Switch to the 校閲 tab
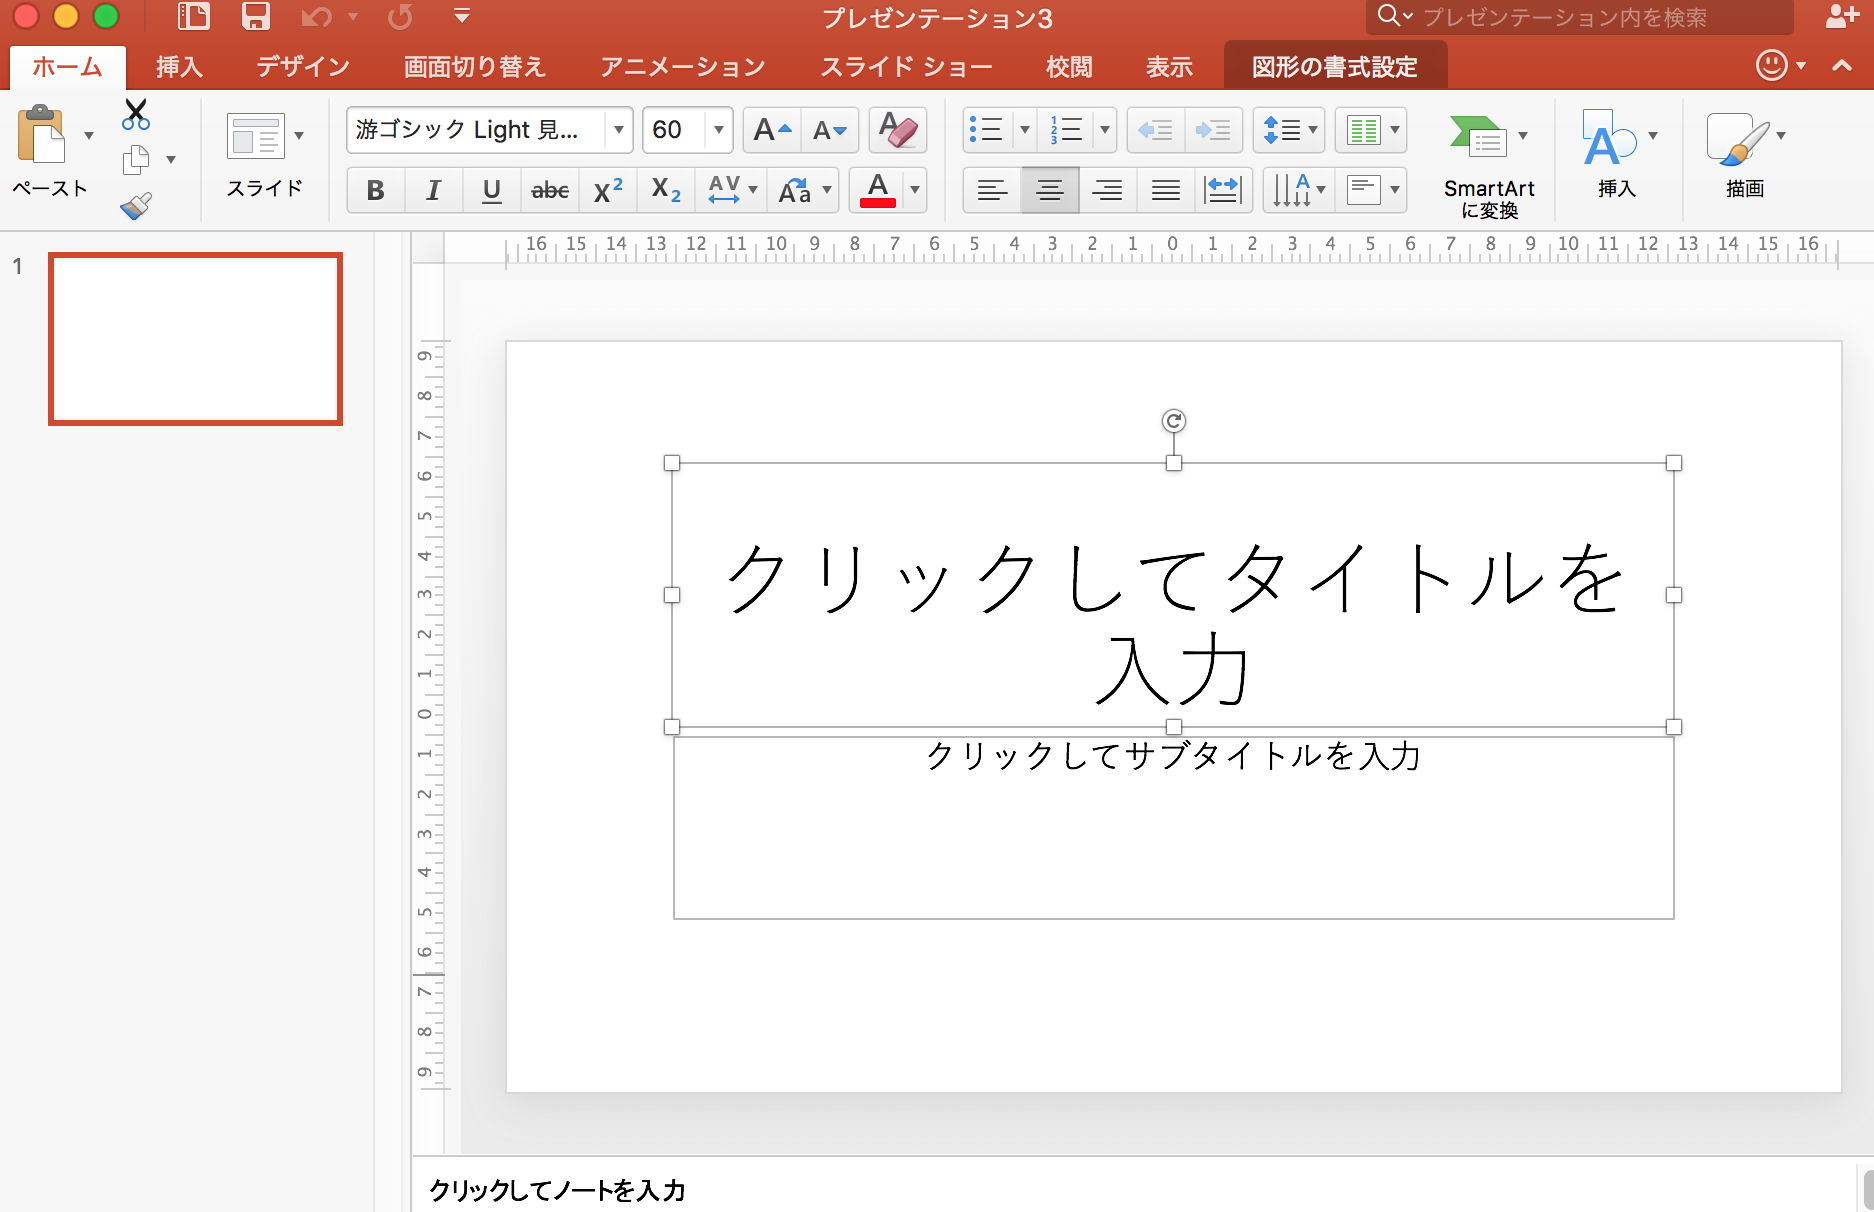 pyautogui.click(x=1069, y=67)
